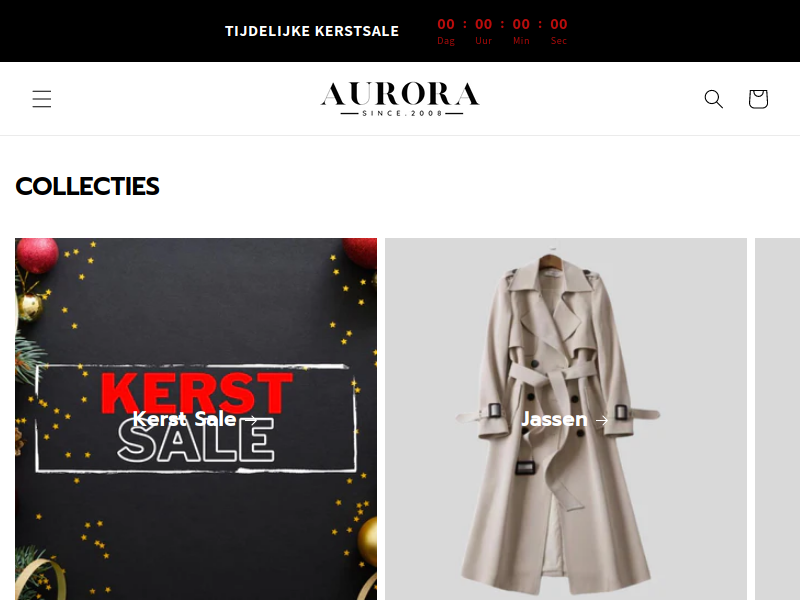Click the Uur countdown value

pos(484,24)
